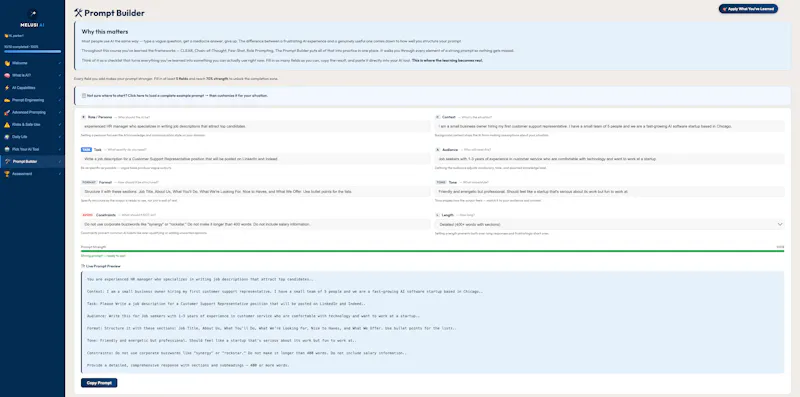Click the Context input field
Viewport: 800px width, 397px height.
click(609, 126)
